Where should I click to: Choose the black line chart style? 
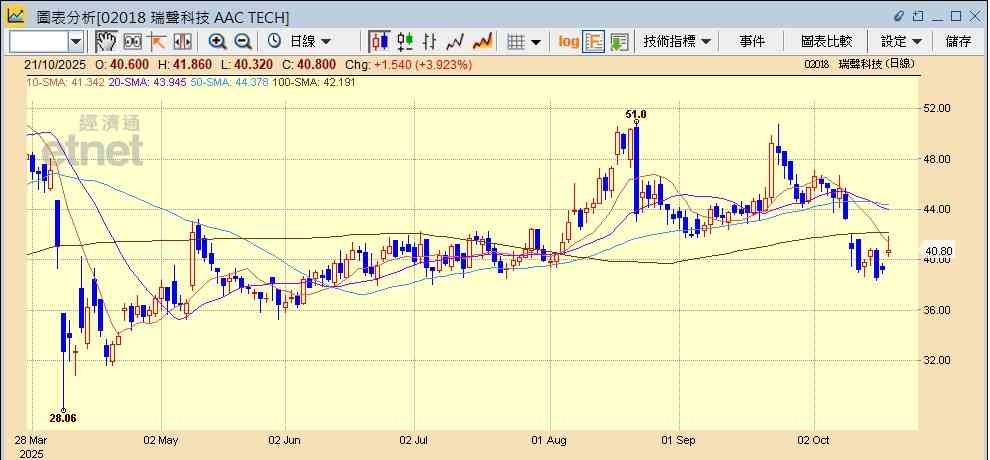(x=456, y=41)
